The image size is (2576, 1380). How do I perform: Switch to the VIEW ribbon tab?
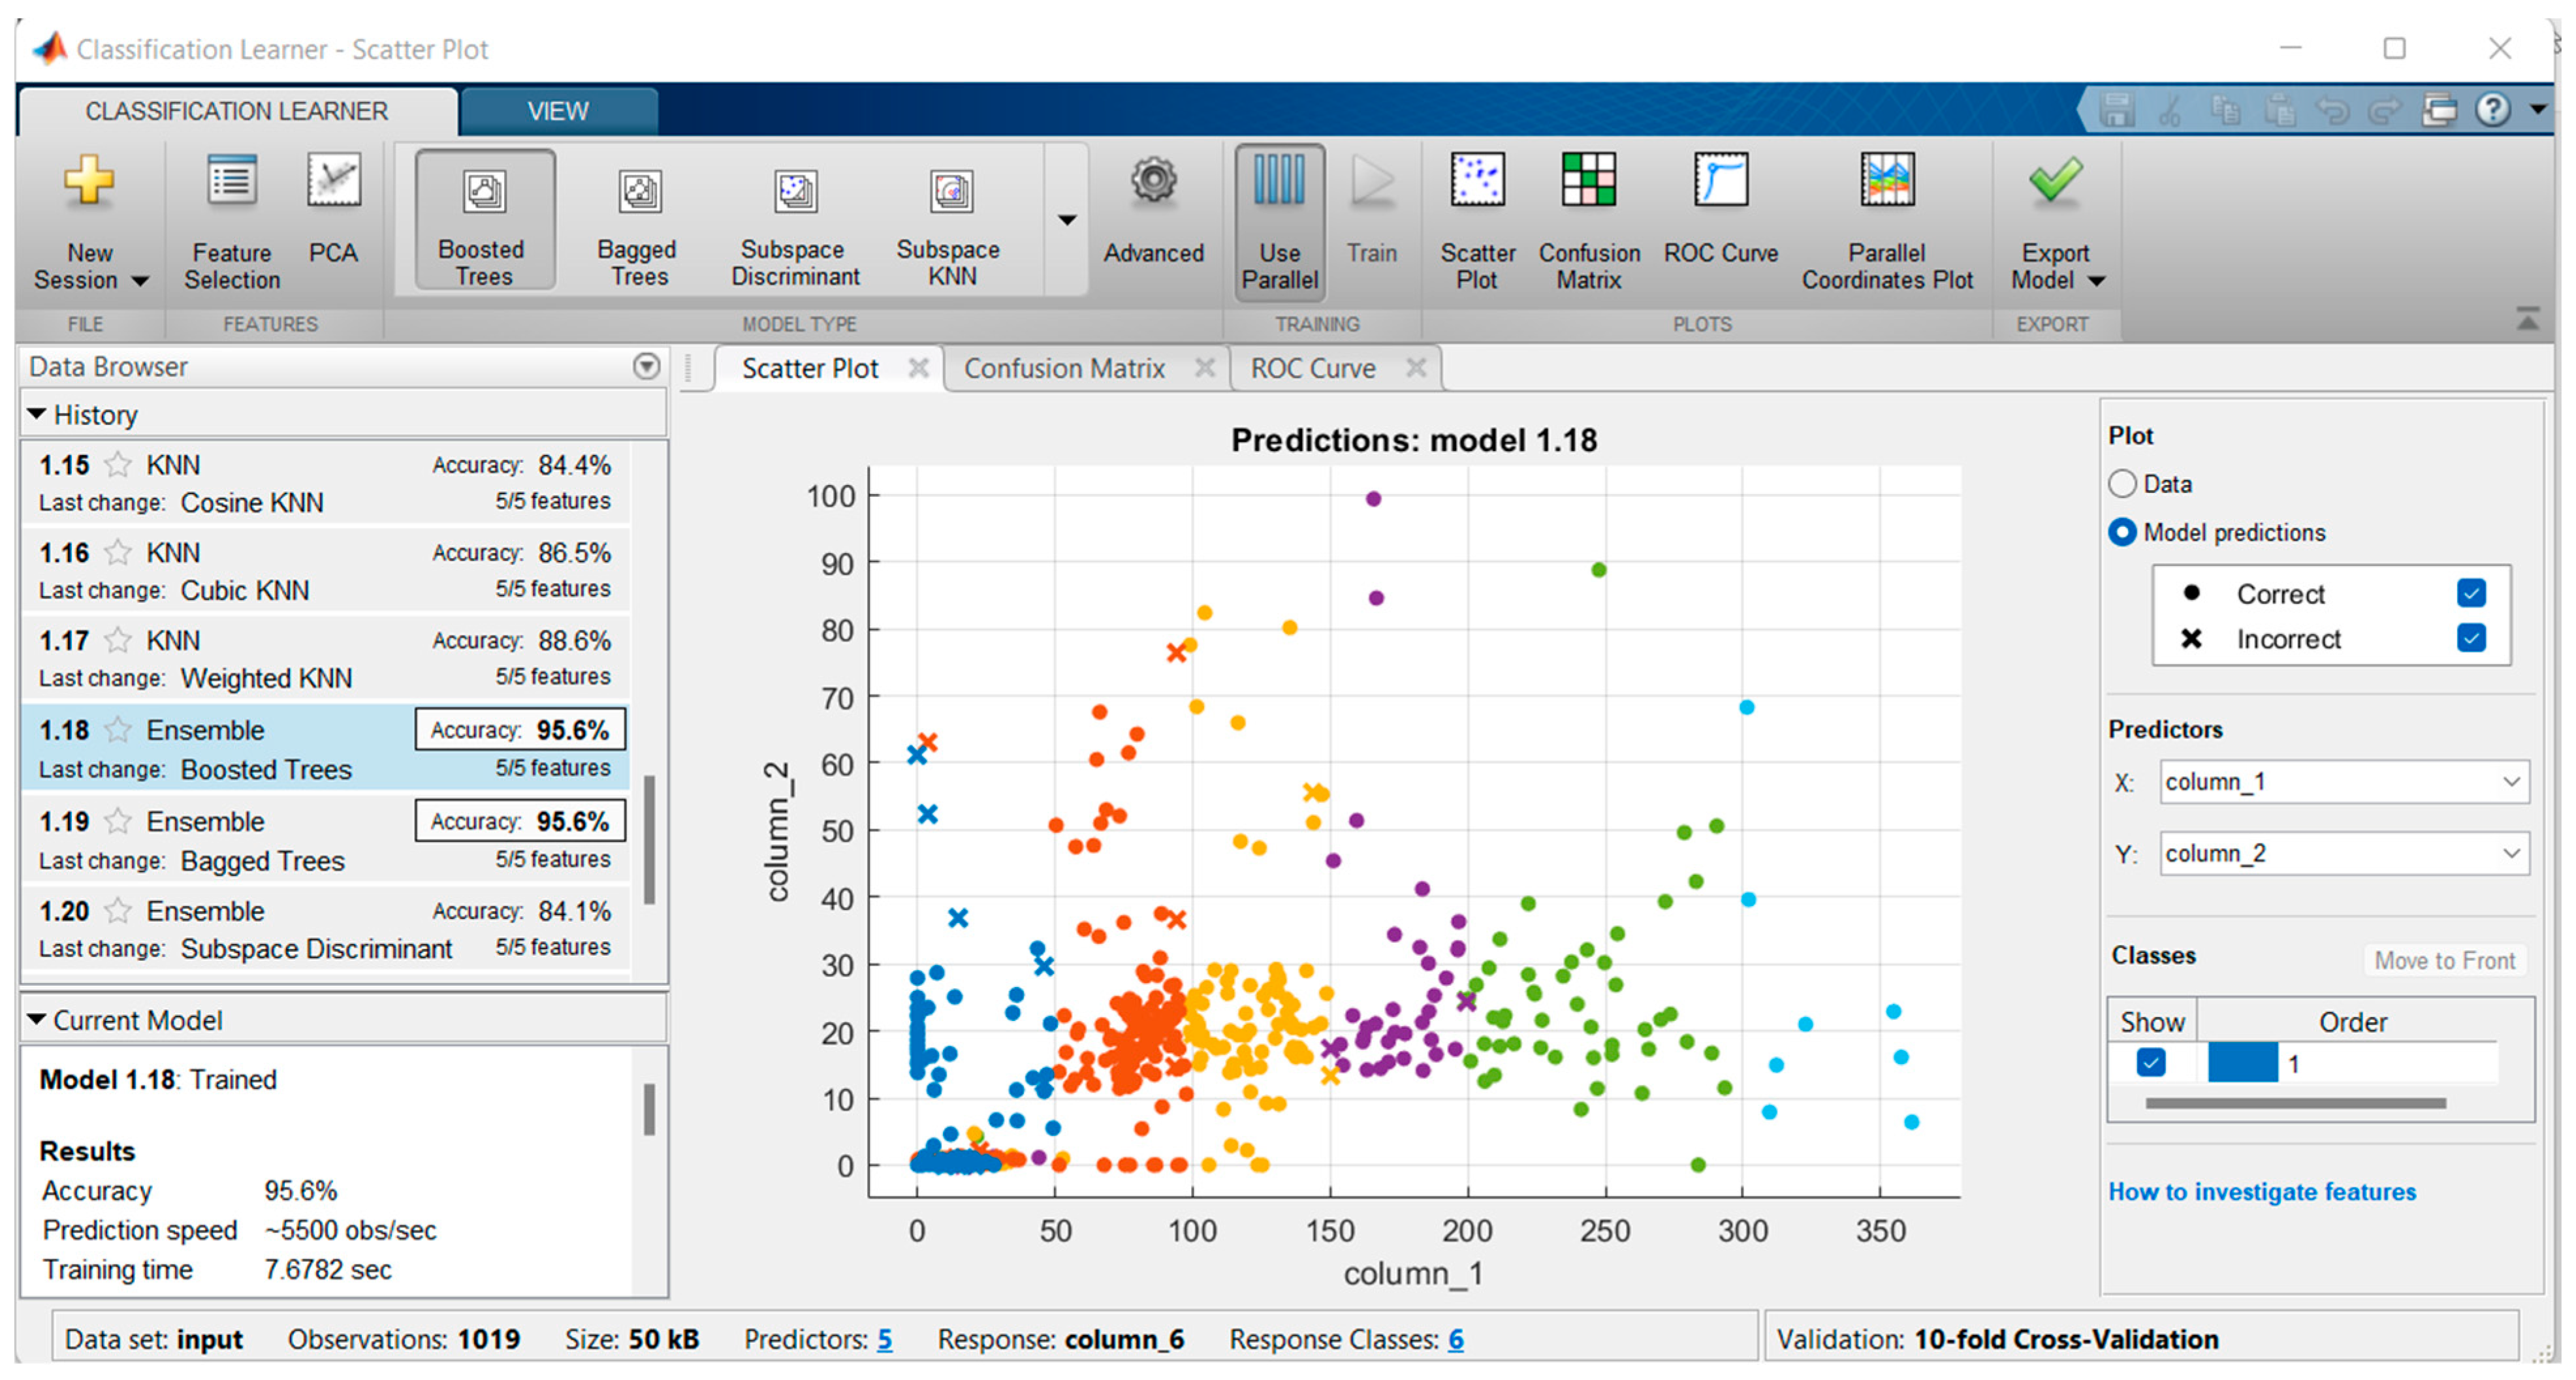558,111
